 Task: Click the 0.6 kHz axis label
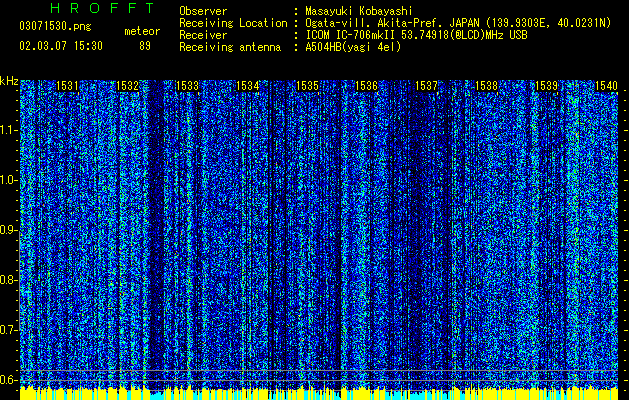(x=8, y=380)
